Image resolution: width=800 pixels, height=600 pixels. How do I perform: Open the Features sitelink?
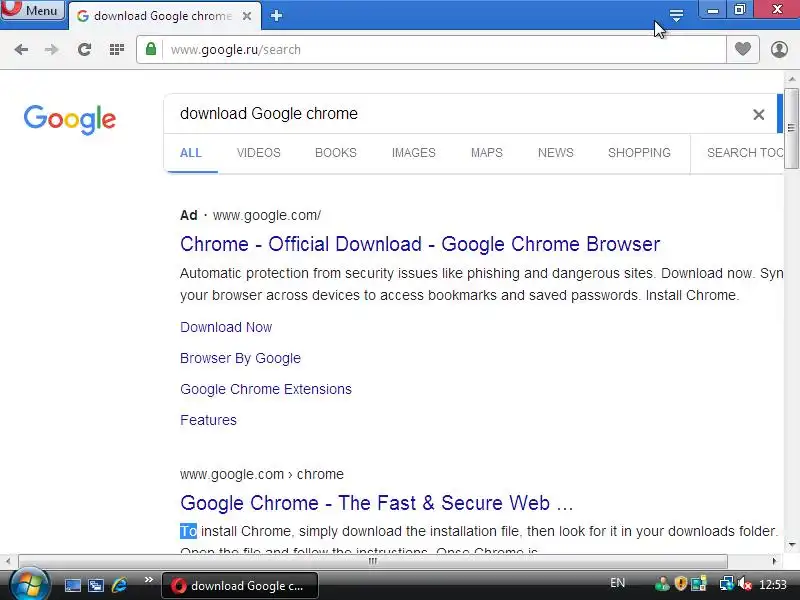(x=208, y=420)
